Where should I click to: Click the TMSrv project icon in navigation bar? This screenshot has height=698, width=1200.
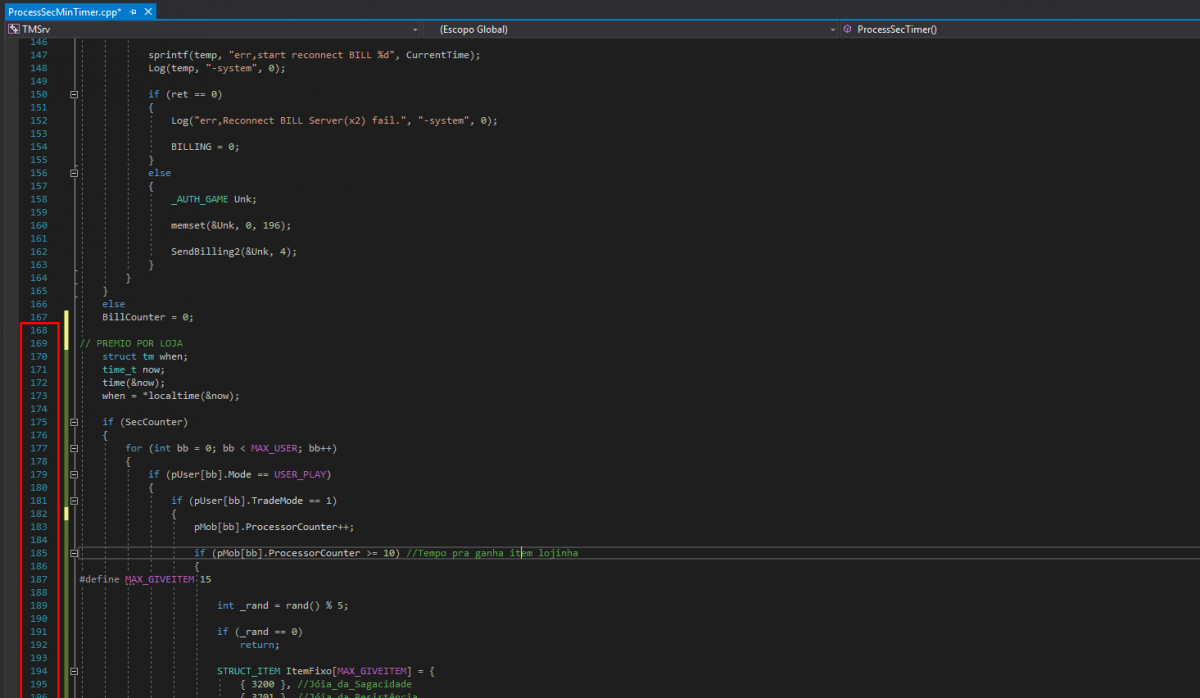pos(13,30)
